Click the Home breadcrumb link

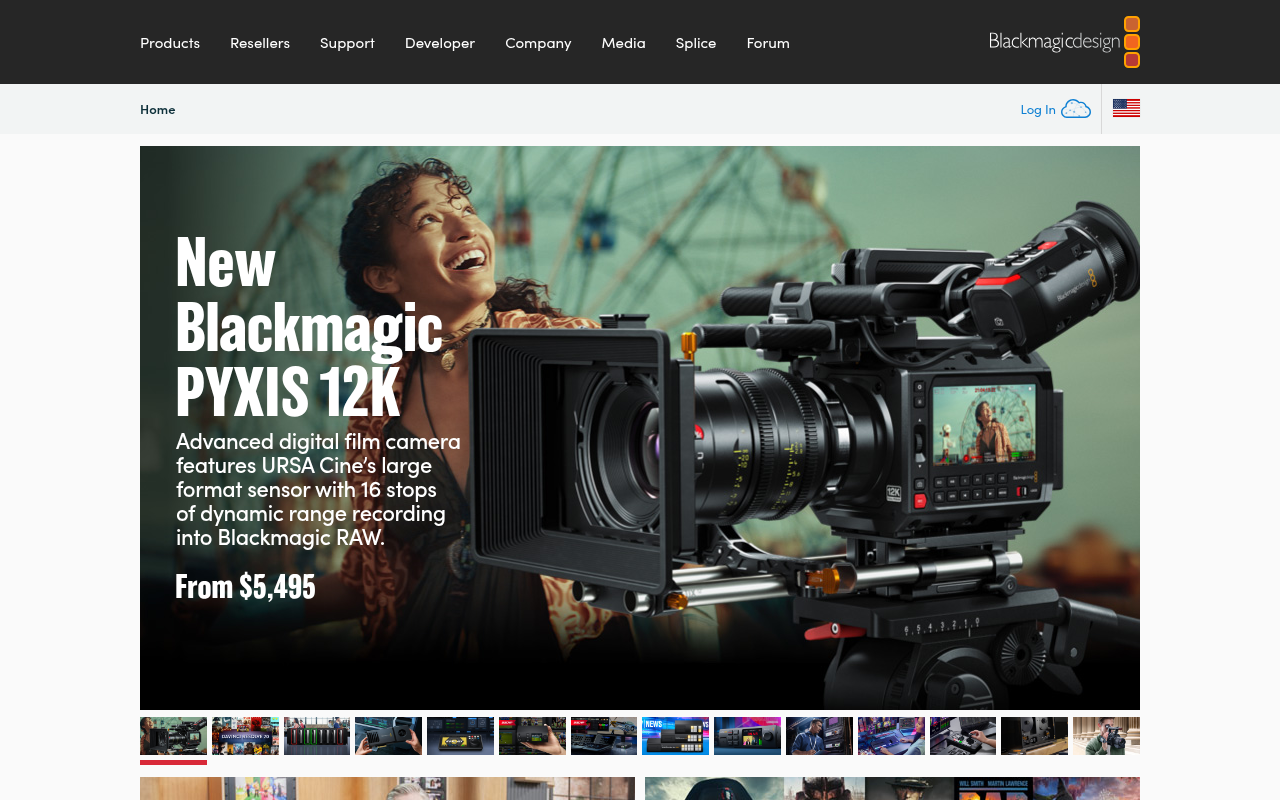pyautogui.click(x=157, y=108)
